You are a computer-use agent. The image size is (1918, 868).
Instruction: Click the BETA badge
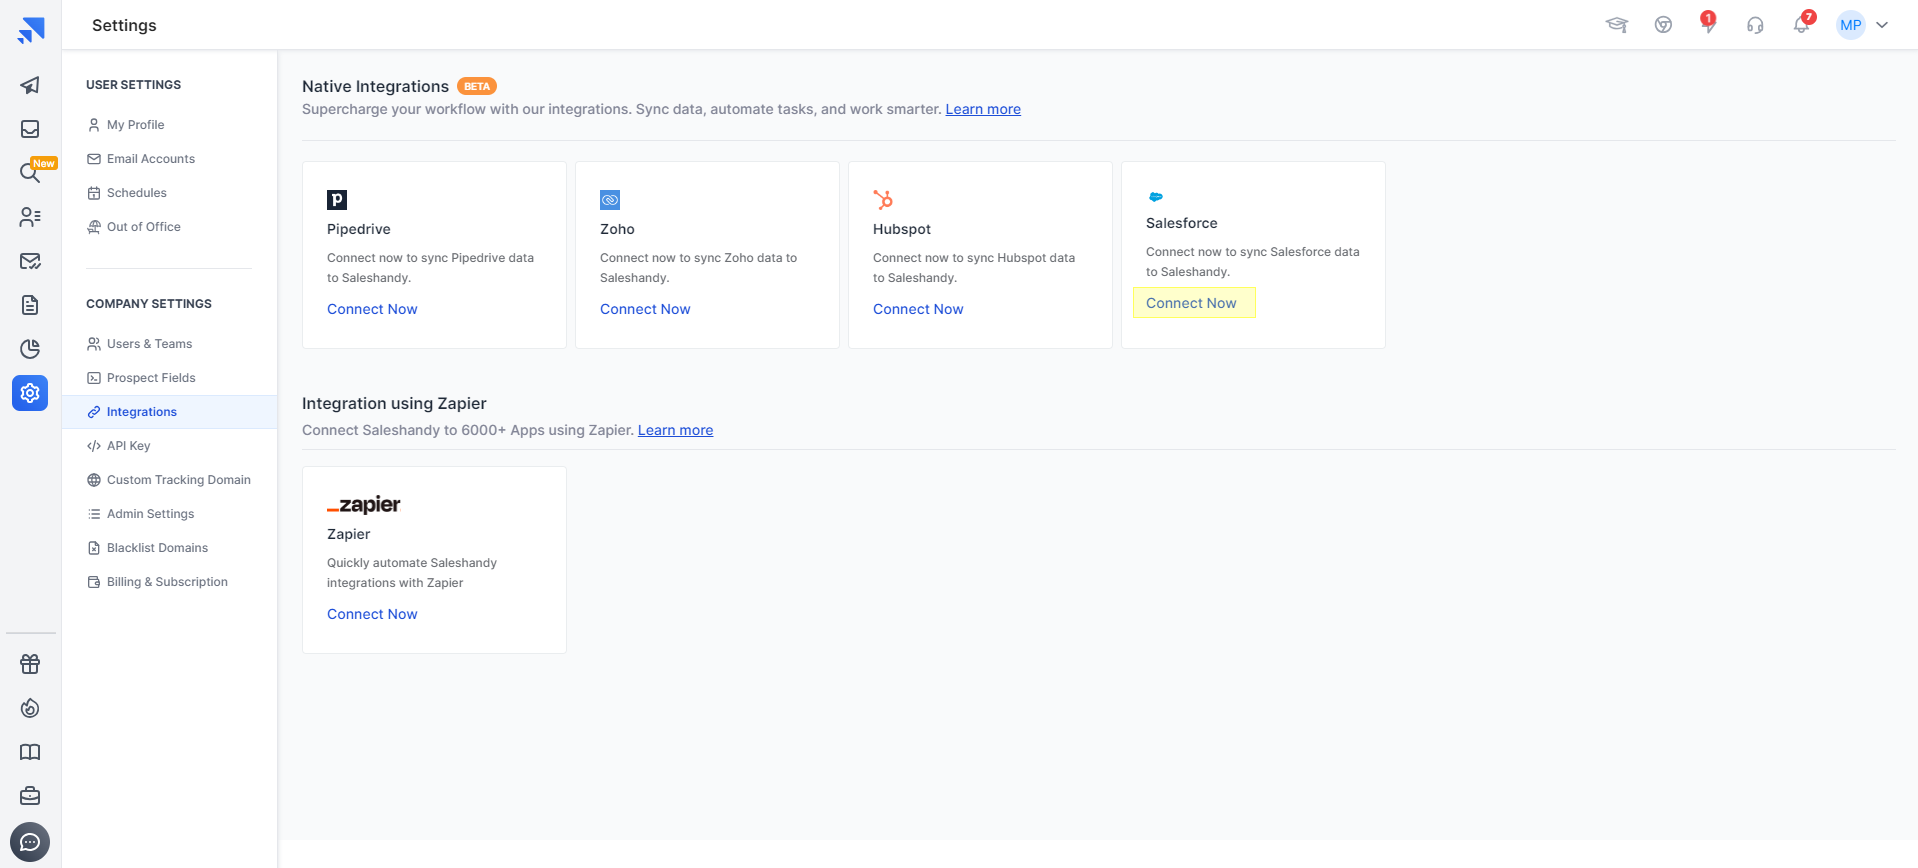[x=477, y=86]
